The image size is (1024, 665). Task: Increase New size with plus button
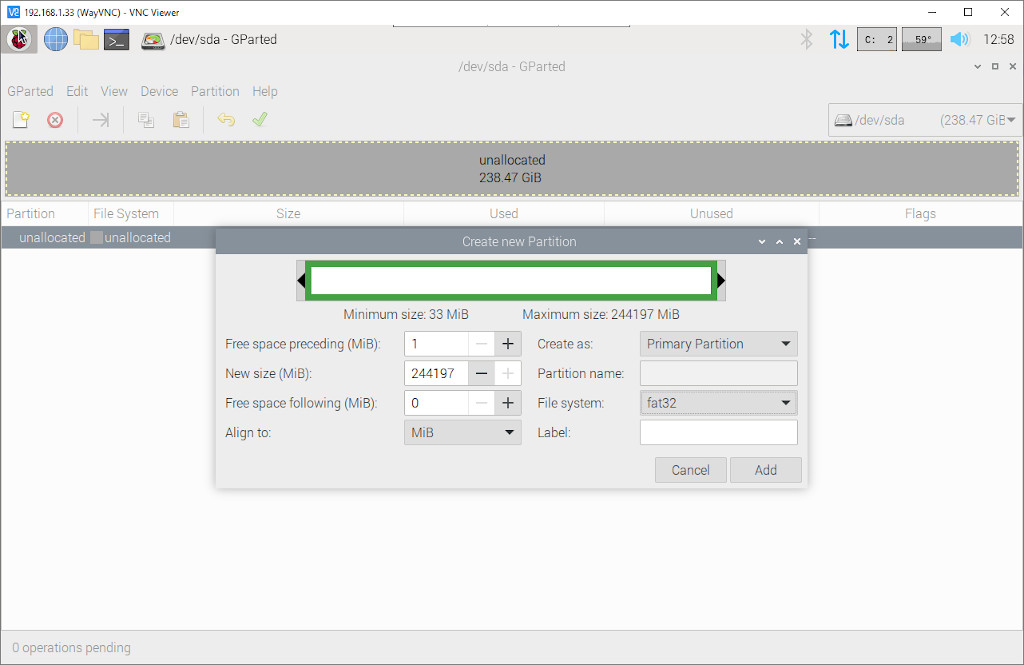[508, 374]
